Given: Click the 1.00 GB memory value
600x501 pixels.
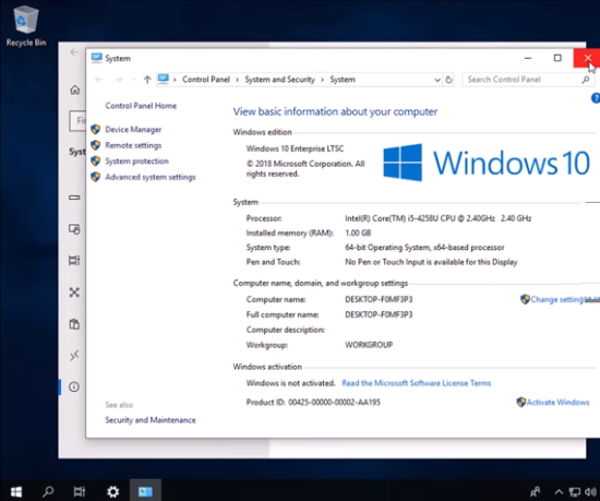Looking at the screenshot, I should pyautogui.click(x=358, y=233).
